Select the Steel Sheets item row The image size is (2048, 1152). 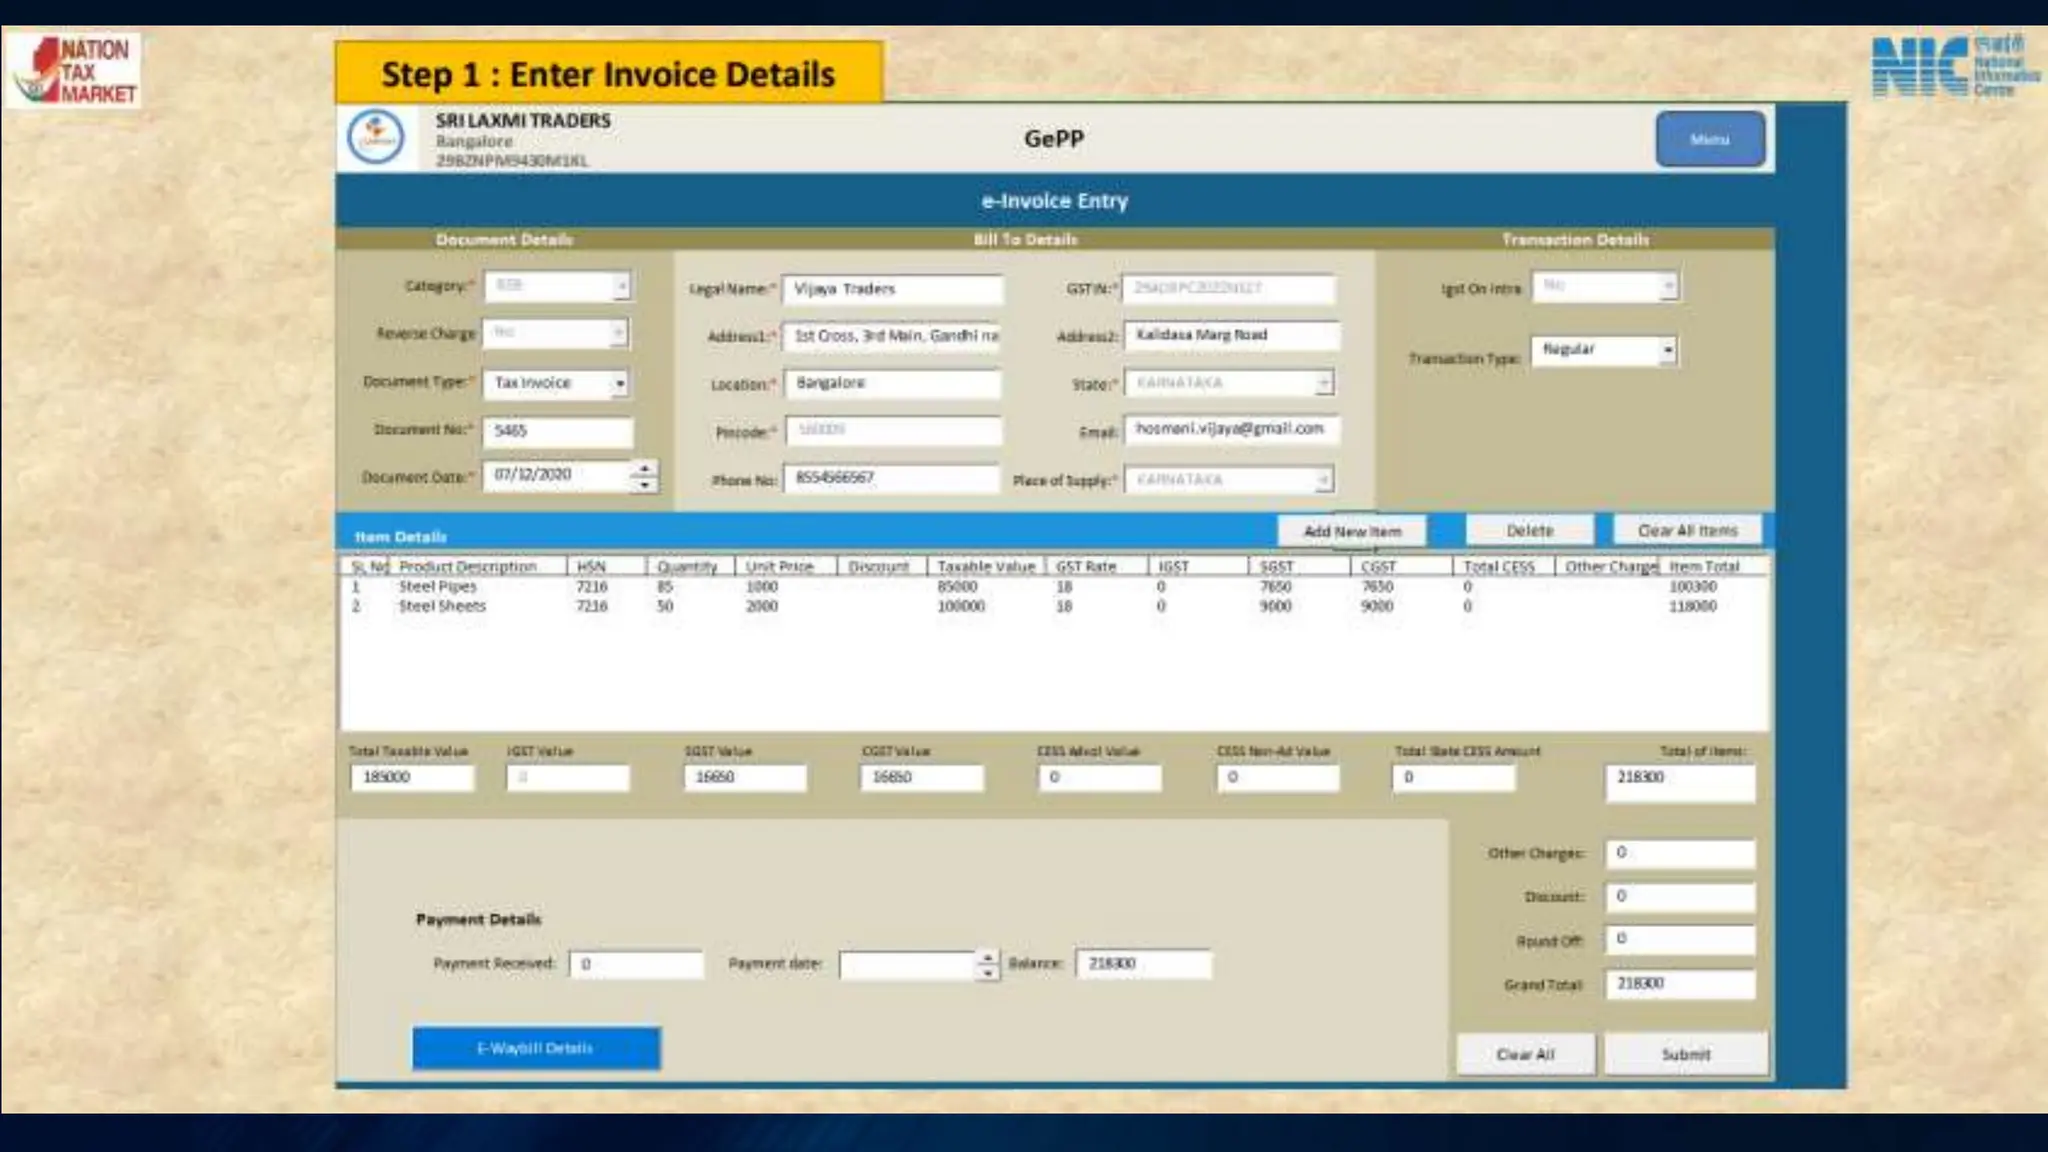(442, 606)
